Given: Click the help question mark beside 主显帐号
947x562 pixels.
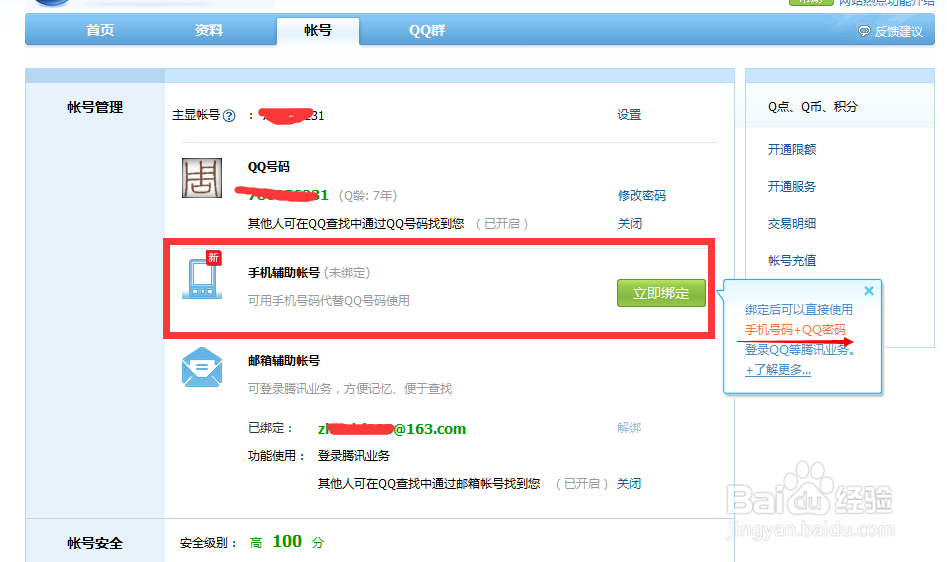Looking at the screenshot, I should pos(229,115).
